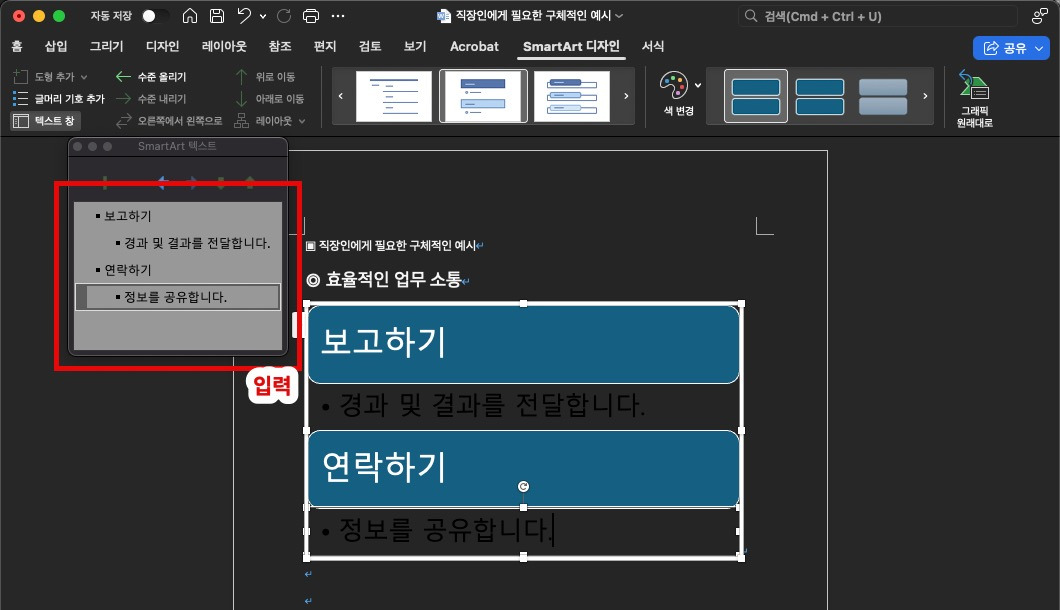Expand the 도형 추가 dropdown arrow
1060x610 pixels.
coord(84,77)
